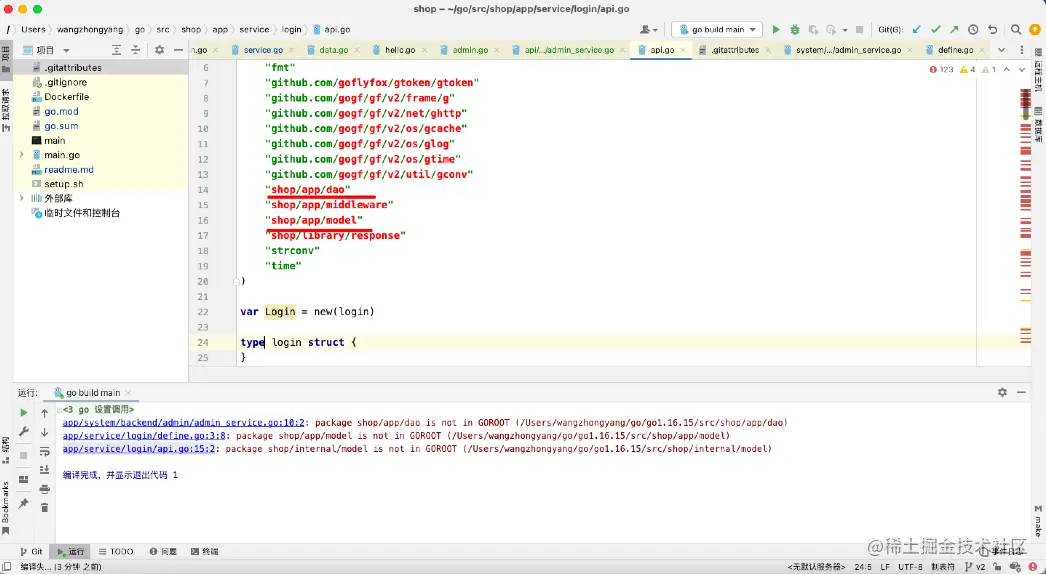The width and height of the screenshot is (1046, 575).
Task: Collapse all in project panel
Action: point(135,50)
